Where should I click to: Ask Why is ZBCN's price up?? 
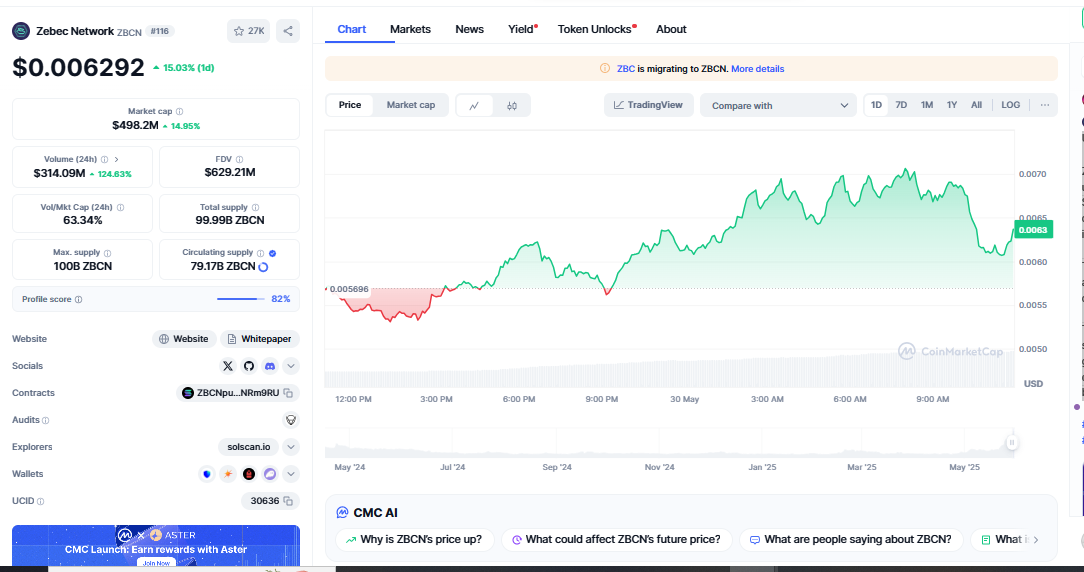415,539
